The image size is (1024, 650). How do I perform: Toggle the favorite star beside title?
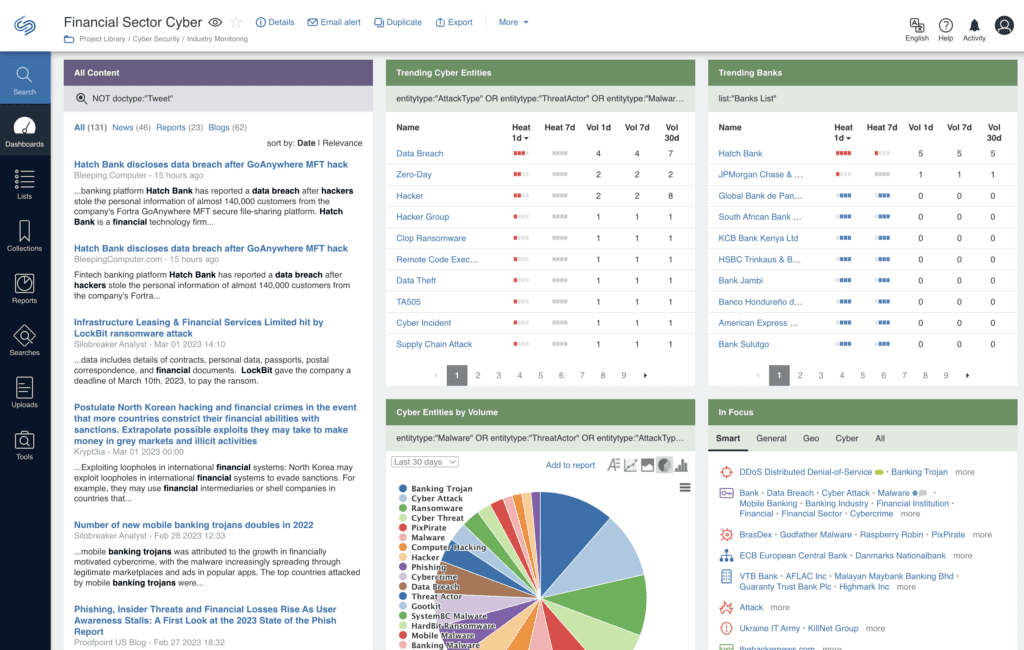tap(236, 22)
